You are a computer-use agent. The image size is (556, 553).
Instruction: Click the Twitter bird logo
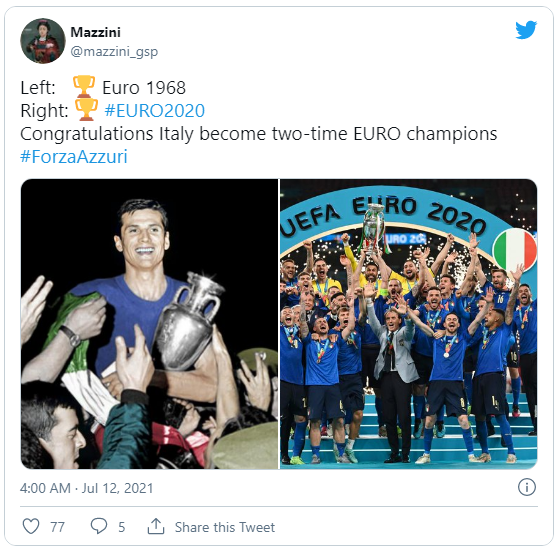526,30
